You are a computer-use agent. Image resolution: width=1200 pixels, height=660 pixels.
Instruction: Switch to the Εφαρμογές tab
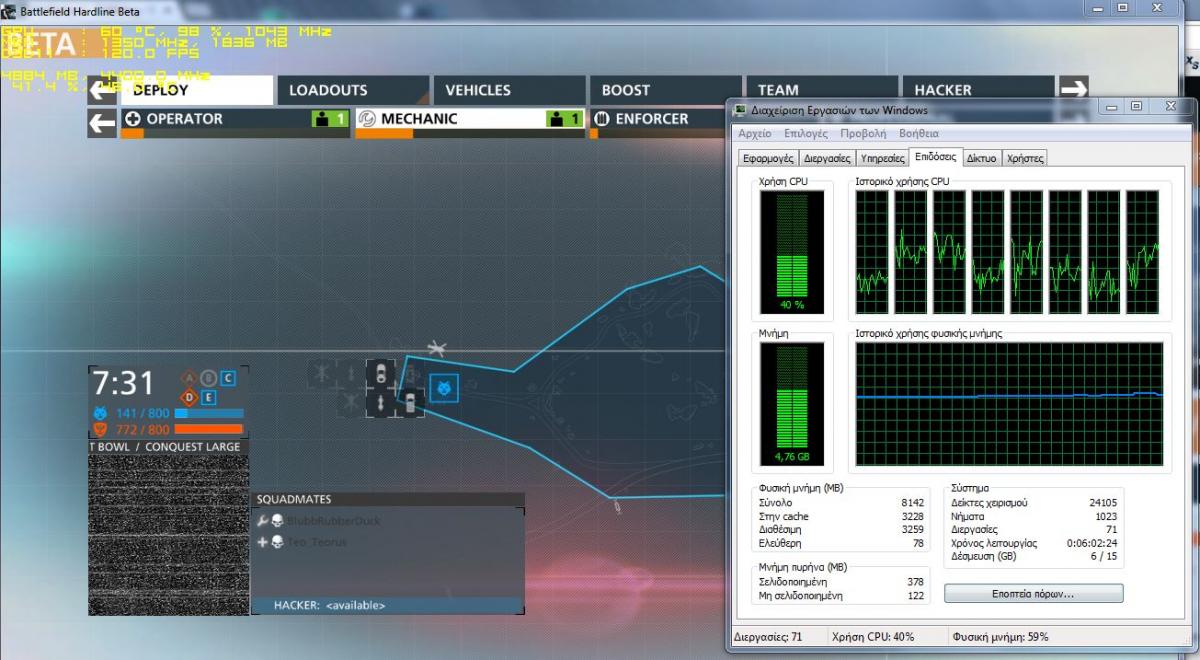pyautogui.click(x=768, y=158)
